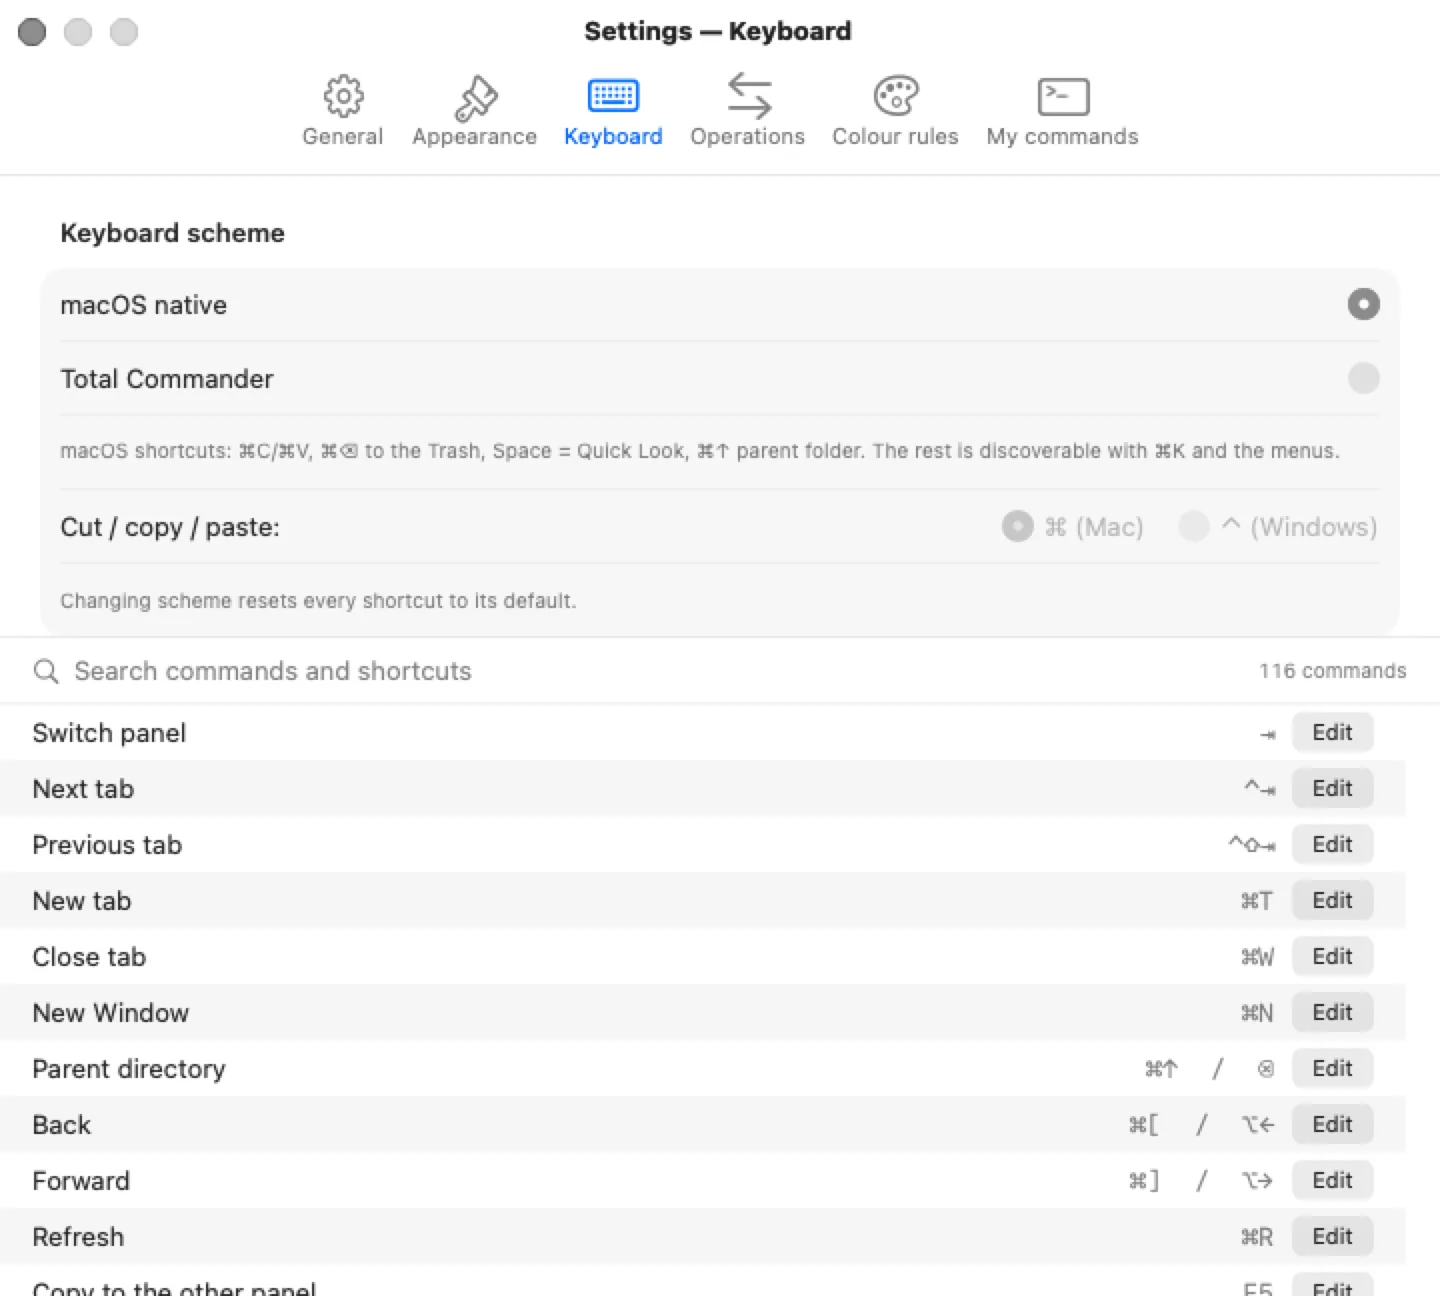Select the New tab command name
1440x1296 pixels.
(x=82, y=901)
